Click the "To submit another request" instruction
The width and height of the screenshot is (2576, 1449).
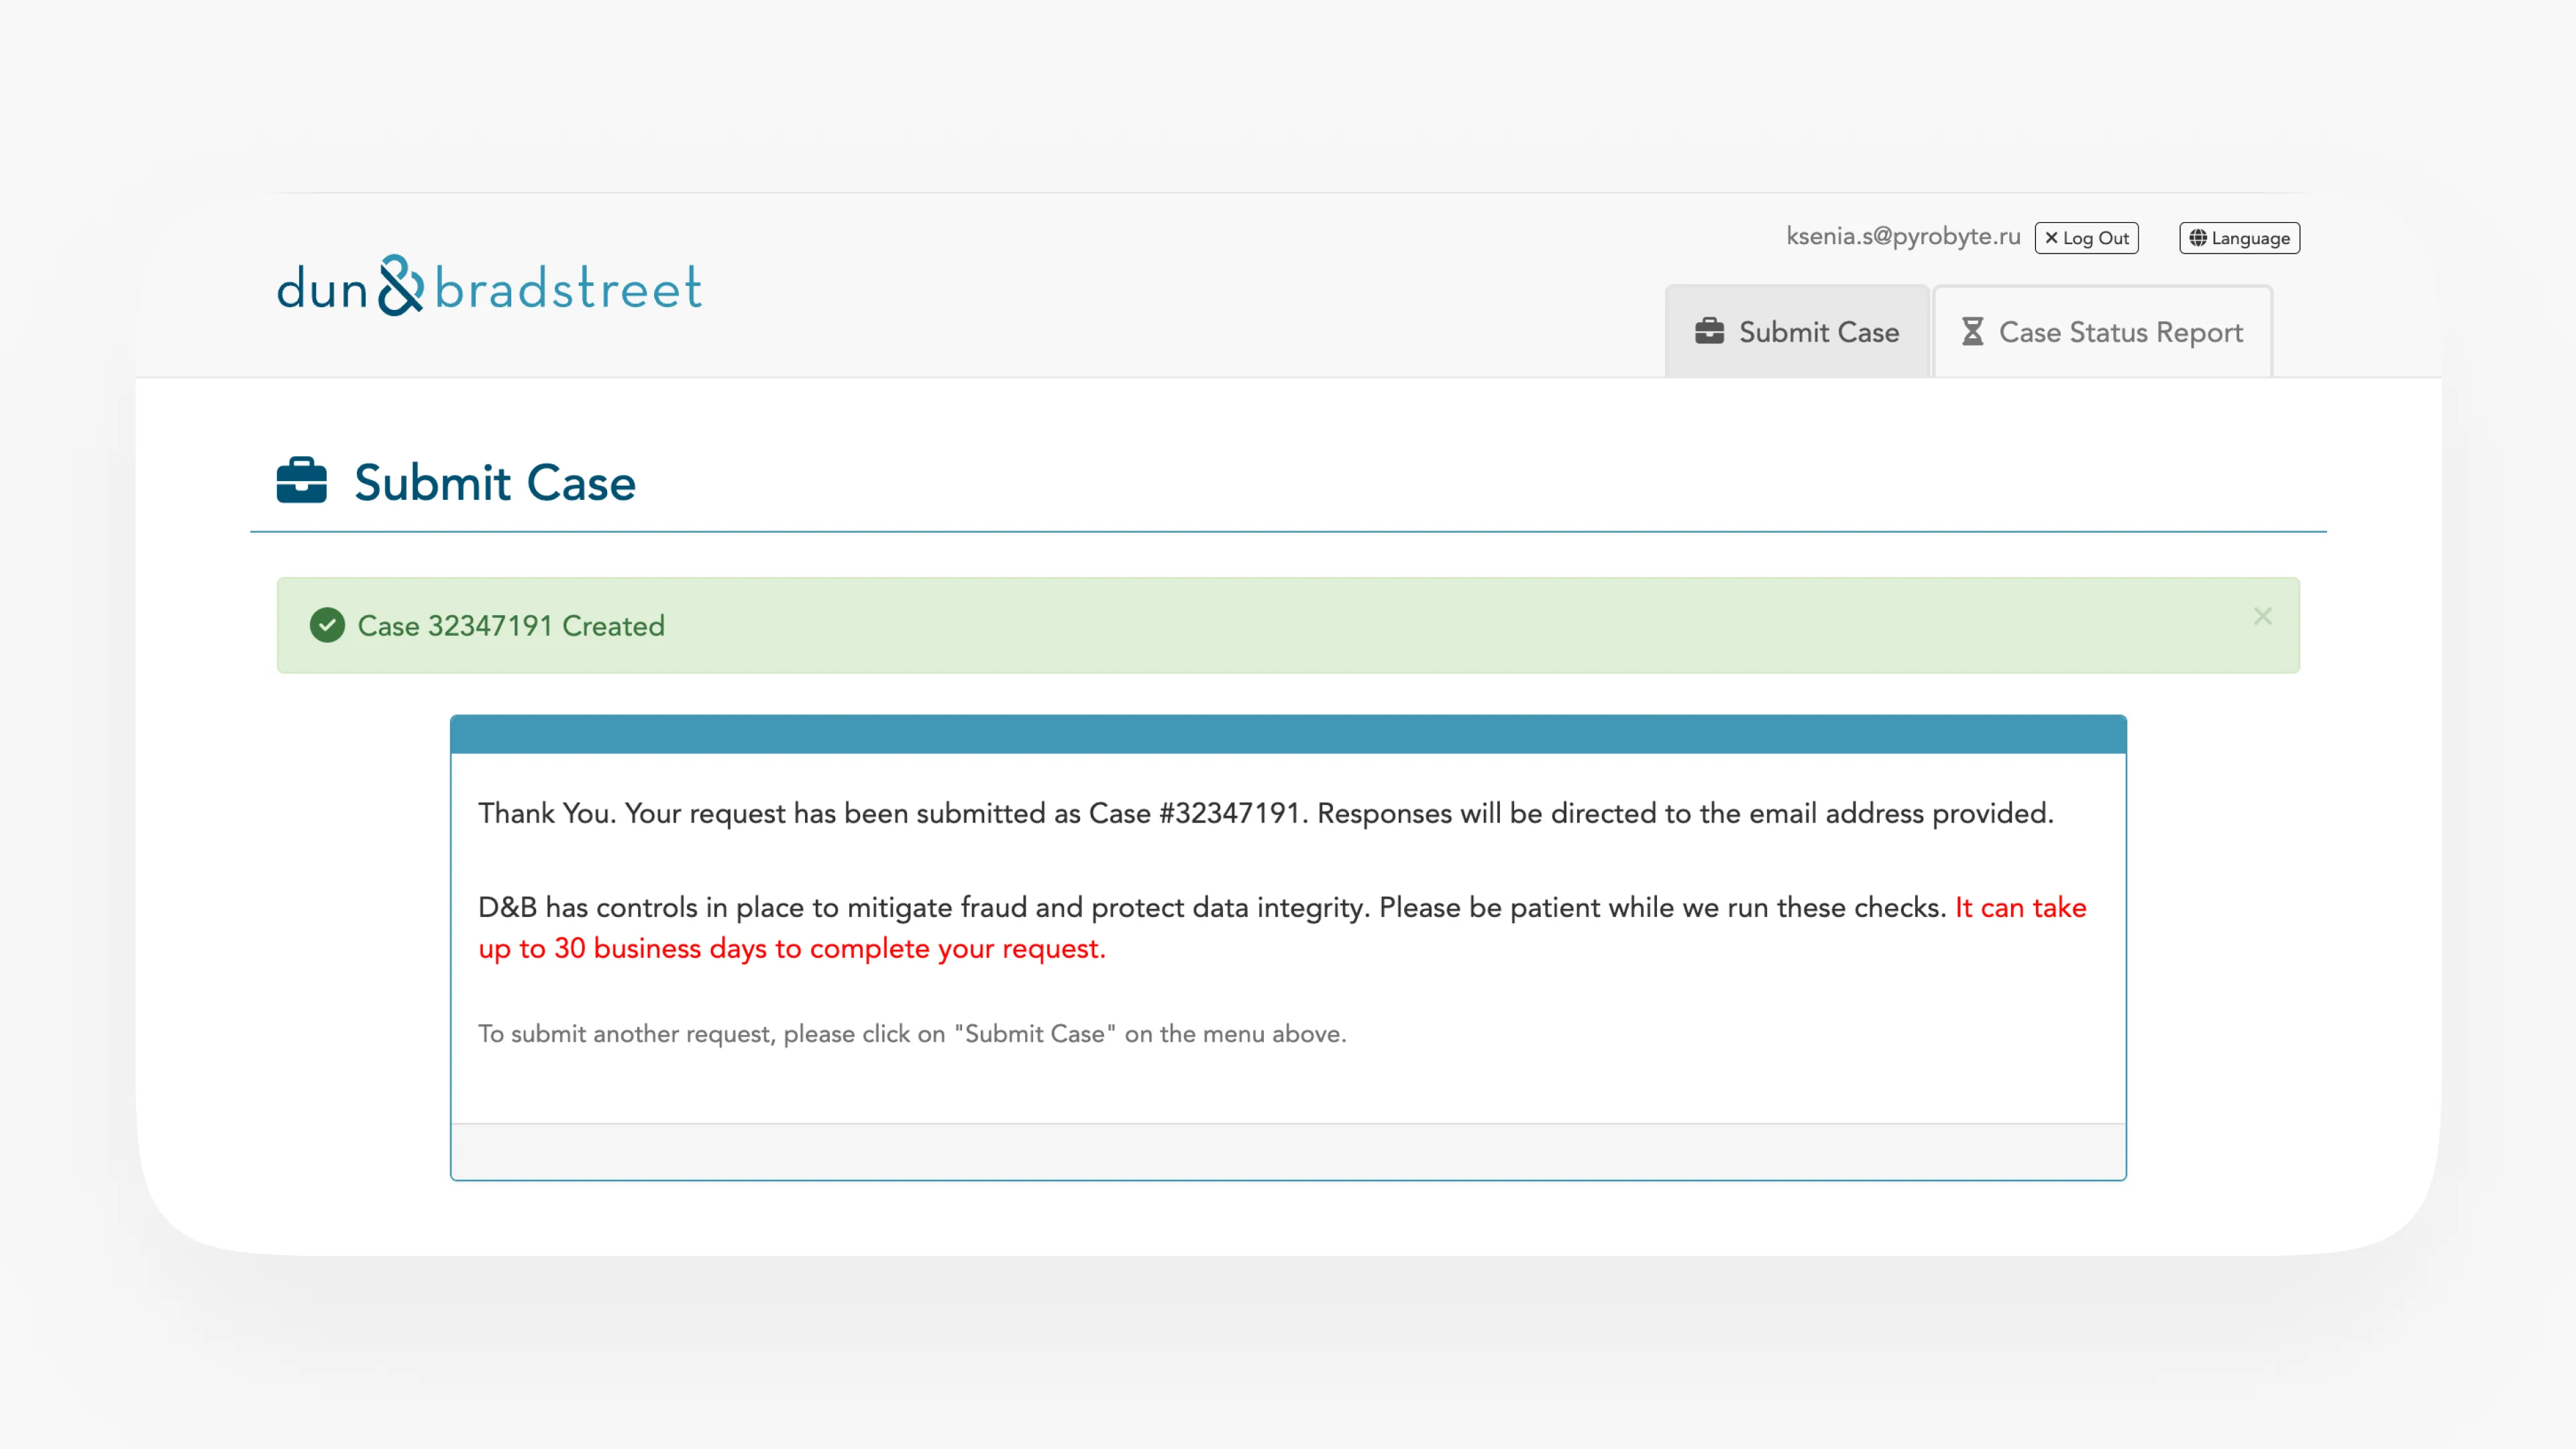pyautogui.click(x=912, y=1034)
